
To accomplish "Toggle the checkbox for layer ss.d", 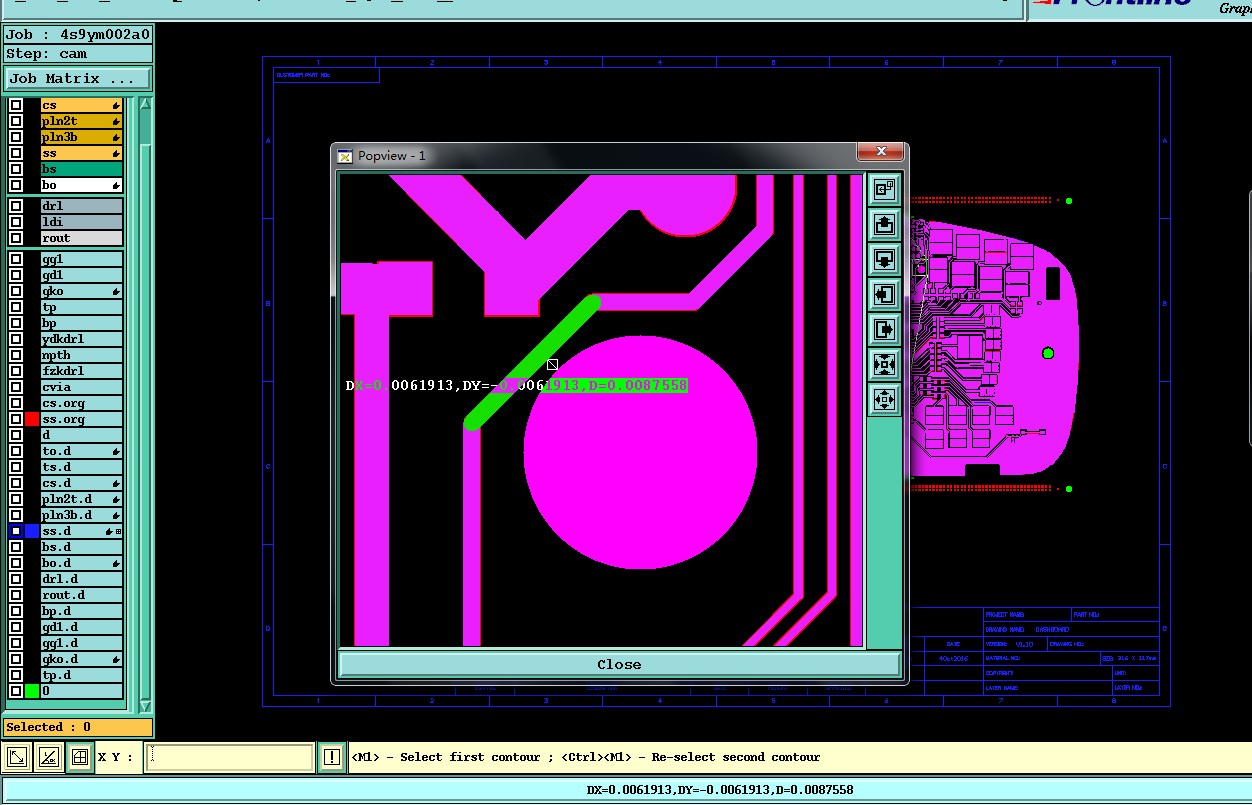I will click(x=16, y=531).
